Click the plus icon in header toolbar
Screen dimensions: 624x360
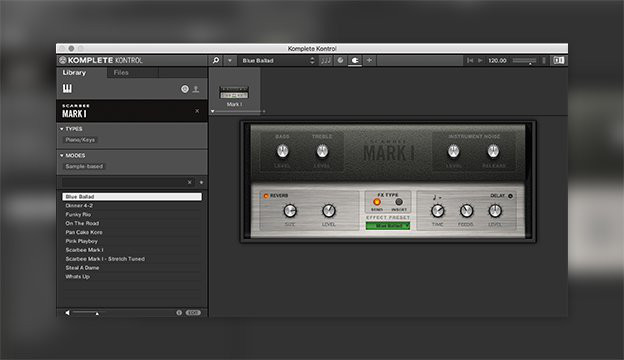coord(369,60)
